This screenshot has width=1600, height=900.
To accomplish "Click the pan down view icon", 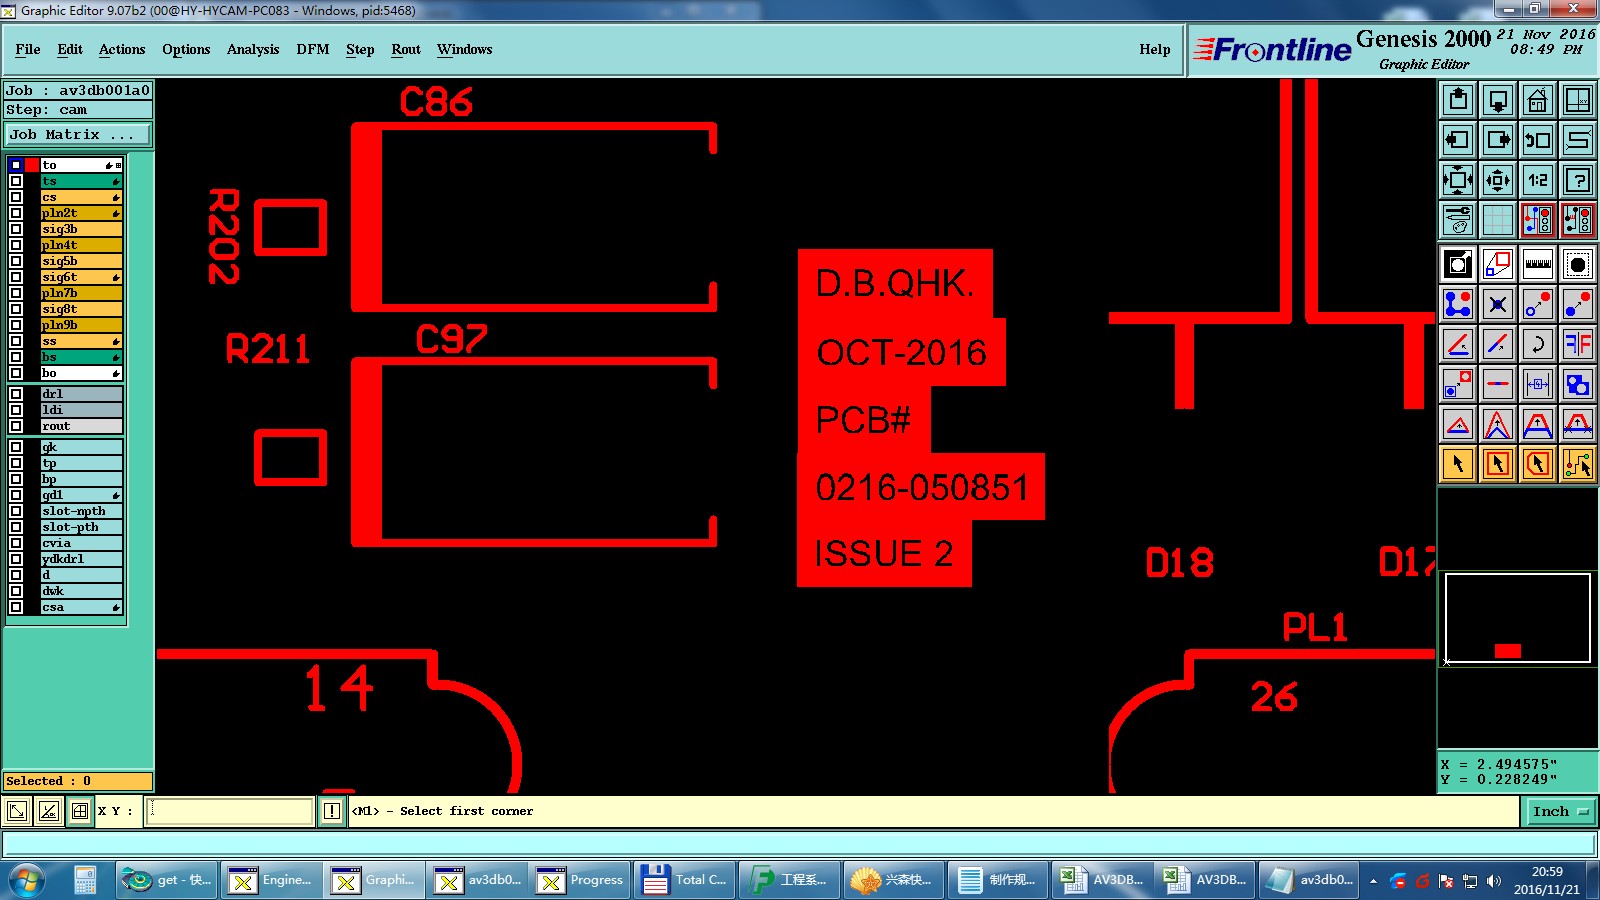I will (1498, 100).
